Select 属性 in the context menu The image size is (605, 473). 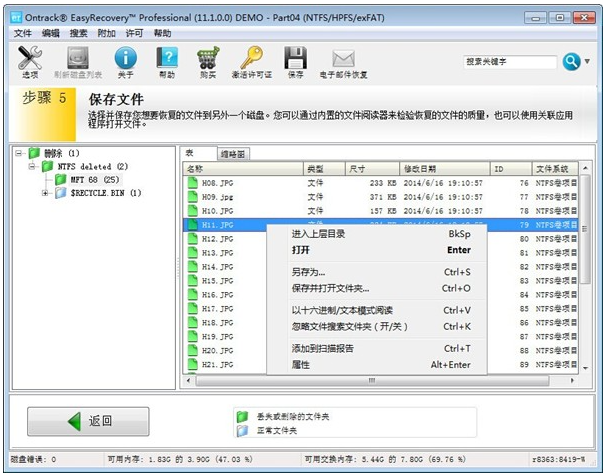coord(300,364)
